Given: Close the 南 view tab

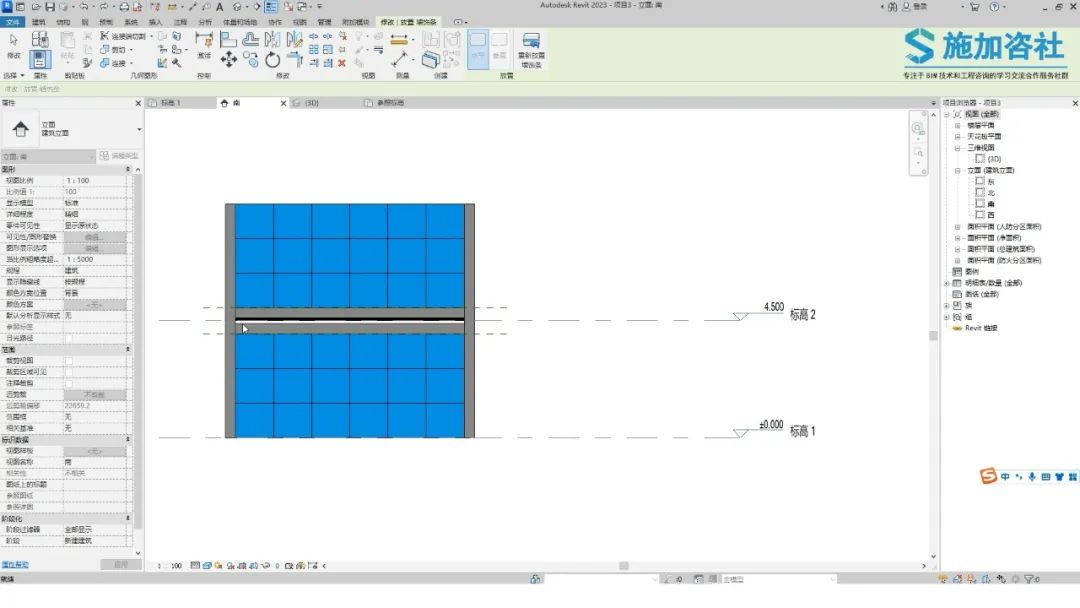Looking at the screenshot, I should pos(283,103).
